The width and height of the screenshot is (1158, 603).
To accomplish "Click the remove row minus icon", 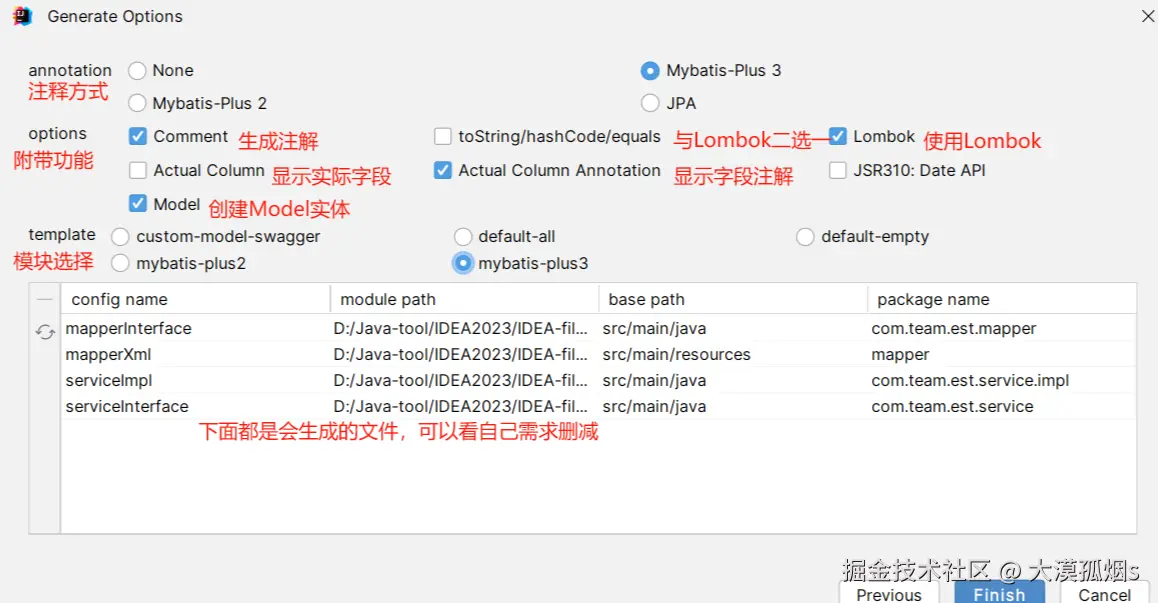I will [x=45, y=299].
